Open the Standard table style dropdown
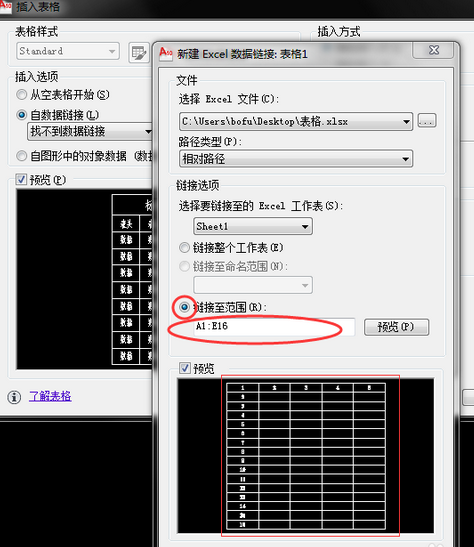Screen dimensions: 474x547 68,51
